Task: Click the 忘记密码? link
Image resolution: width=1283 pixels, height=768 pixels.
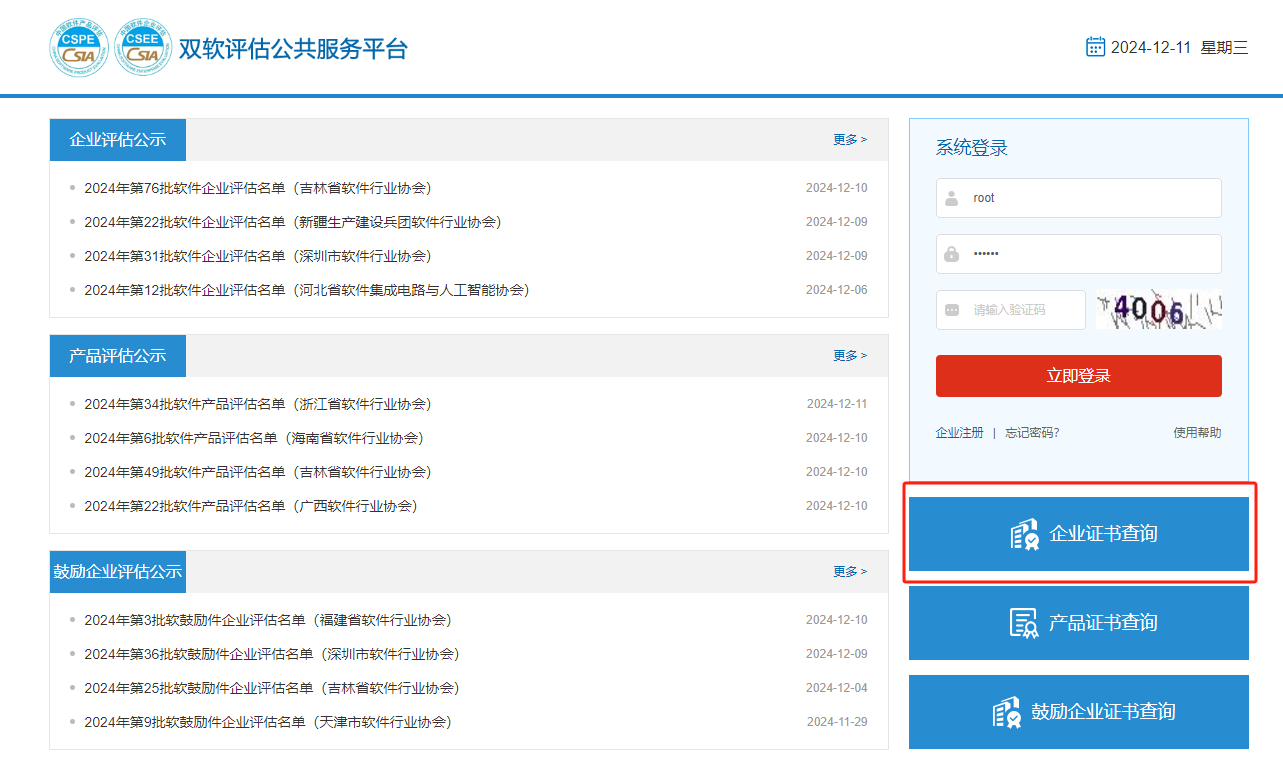Action: pyautogui.click(x=1032, y=433)
